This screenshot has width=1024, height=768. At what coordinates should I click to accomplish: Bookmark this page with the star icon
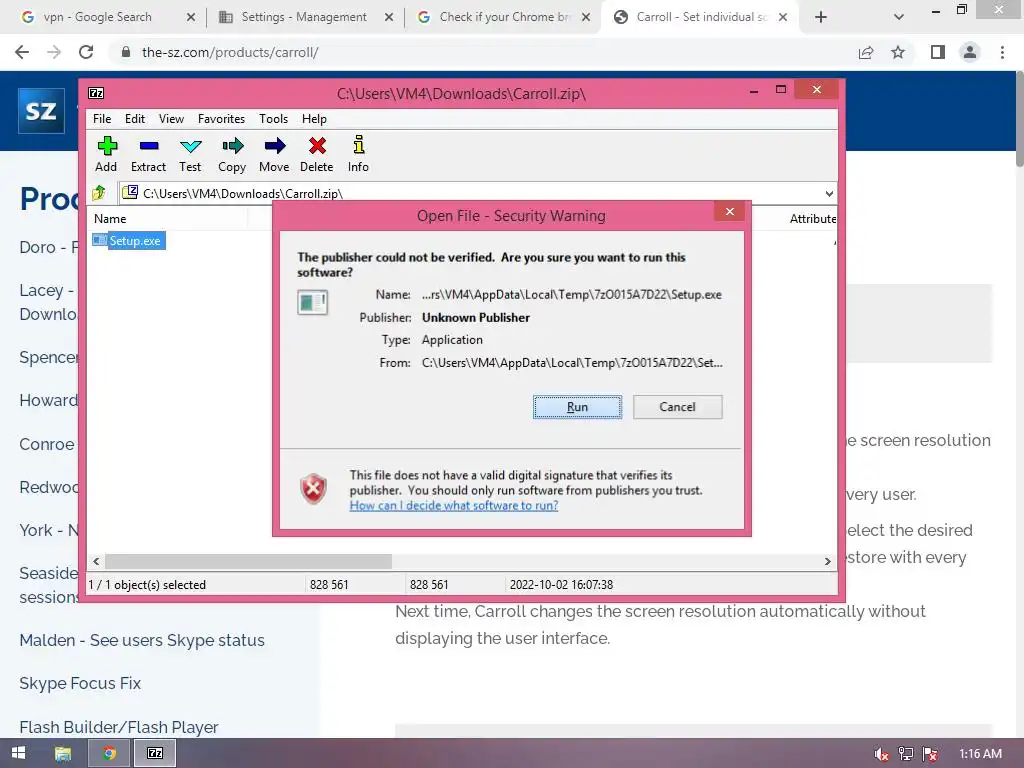click(898, 52)
